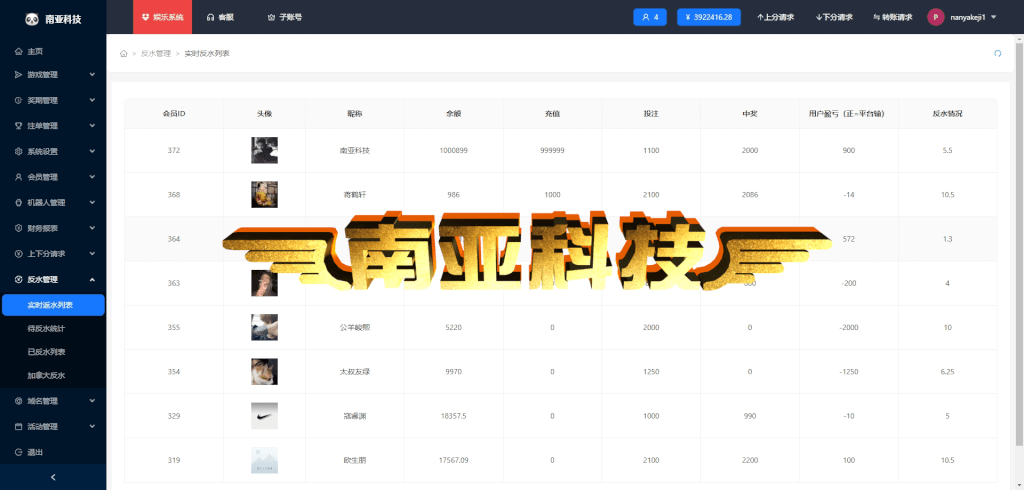Click the 客服 headset icon in top bar
1024x490 pixels.
[210, 18]
